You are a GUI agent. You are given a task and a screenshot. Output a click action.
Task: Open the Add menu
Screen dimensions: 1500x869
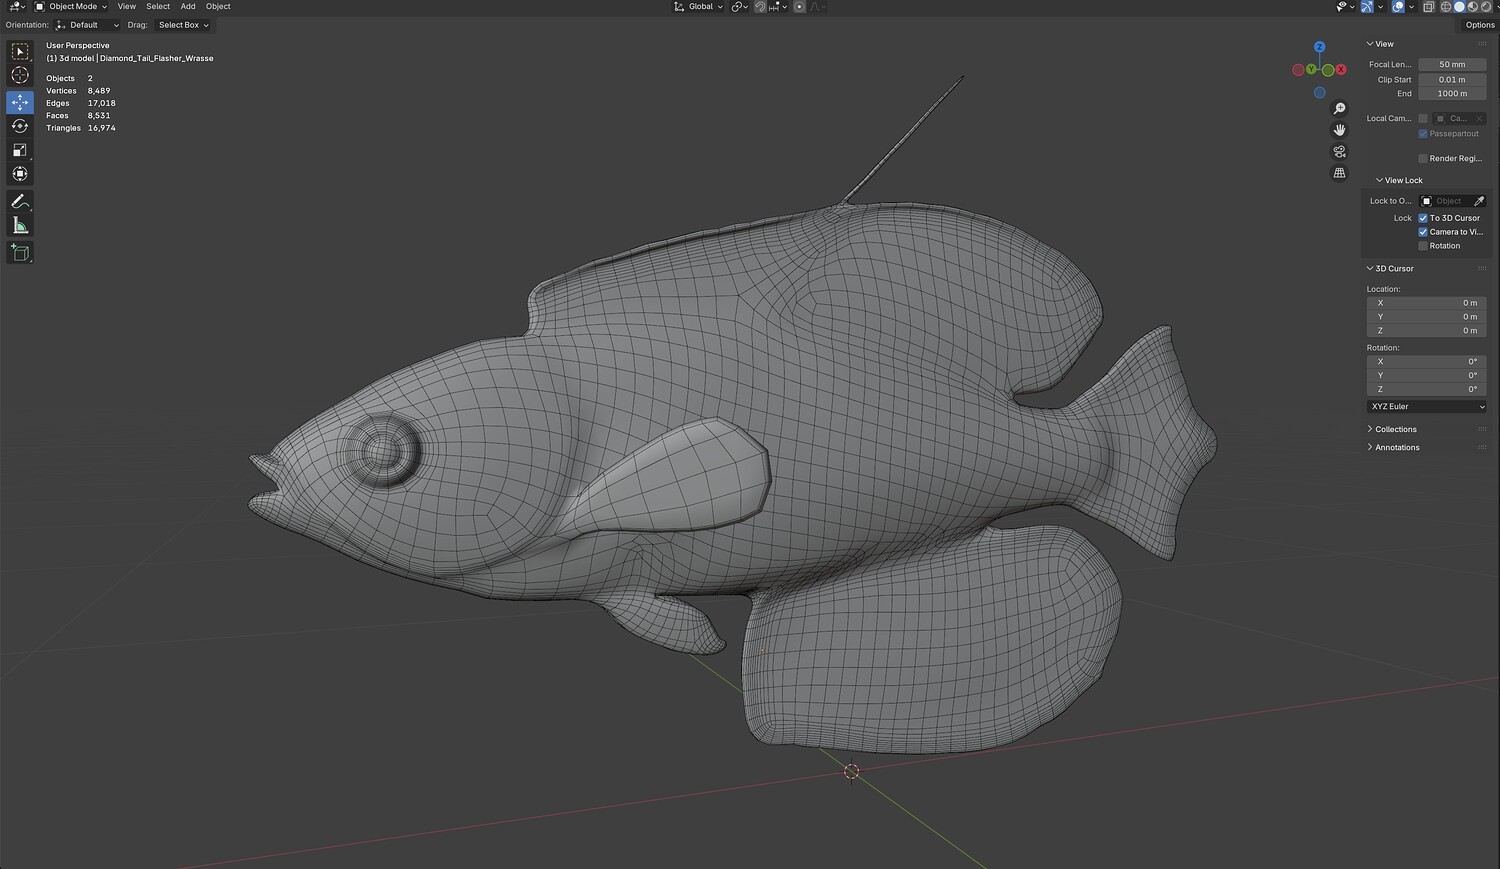[x=188, y=7]
